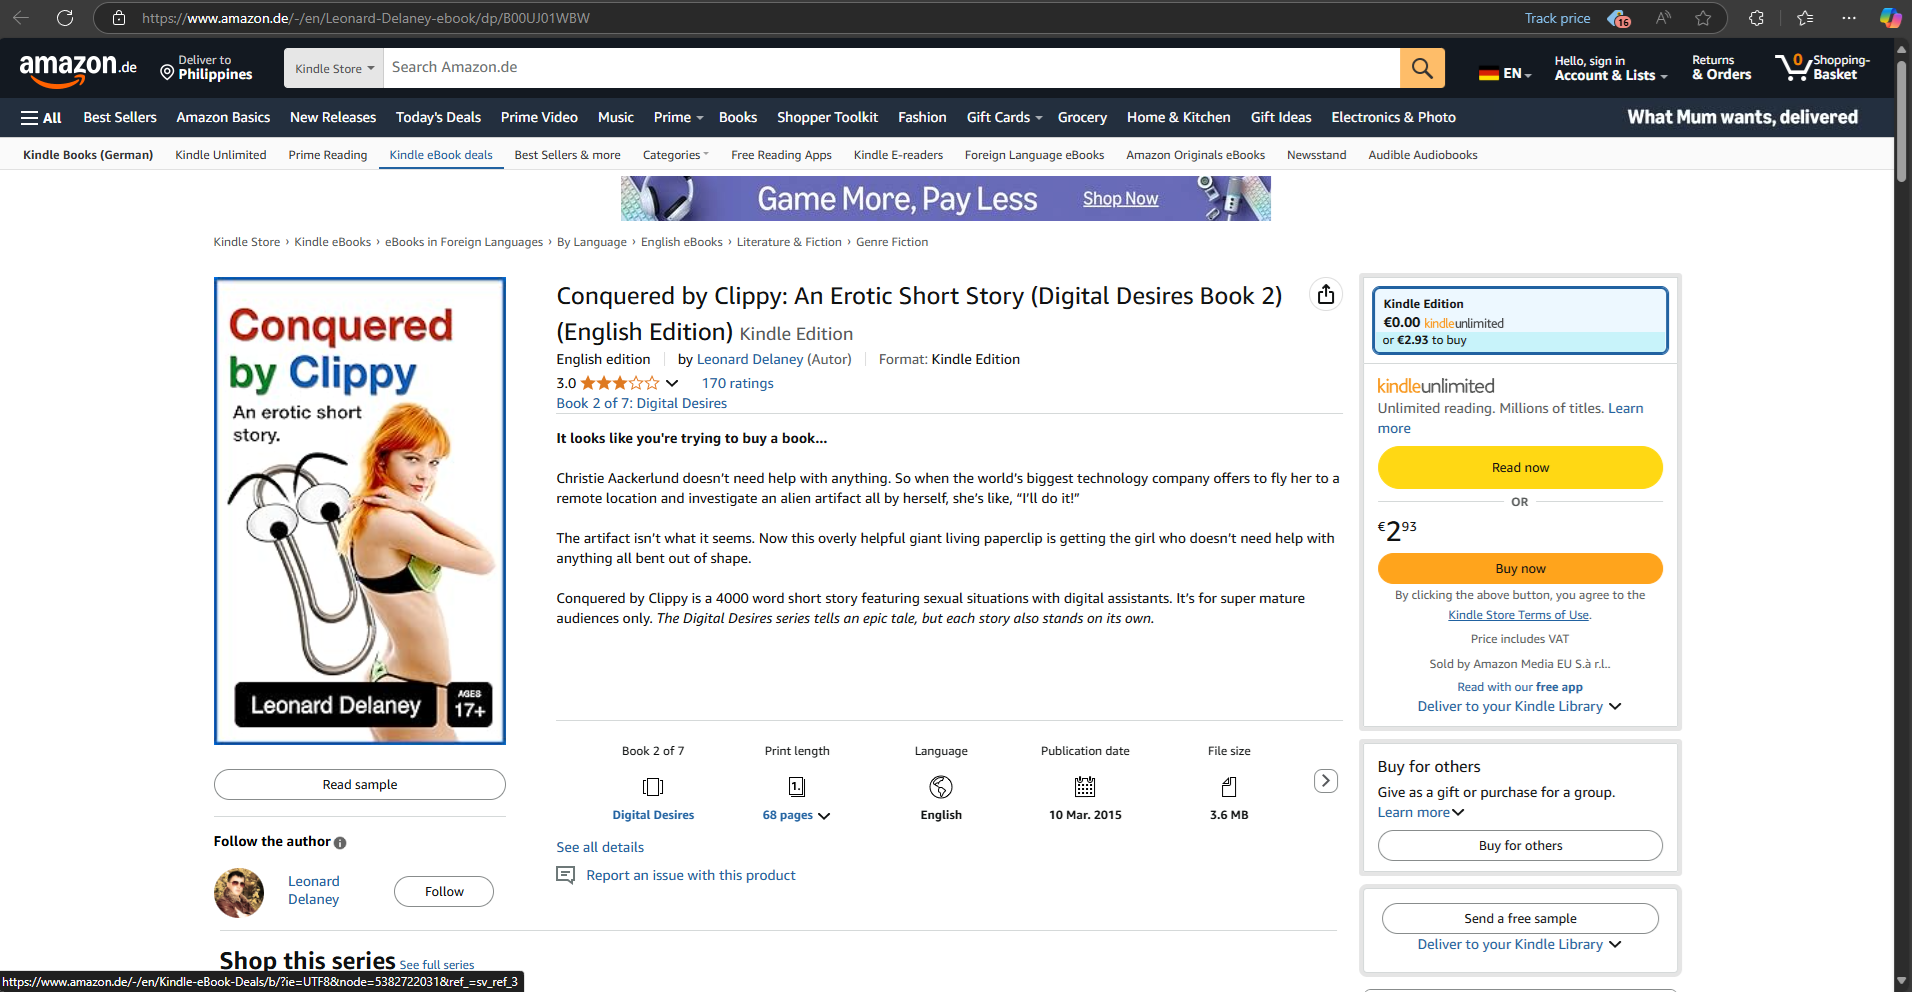Open Today's Deals menu item
The image size is (1912, 992).
(x=438, y=117)
